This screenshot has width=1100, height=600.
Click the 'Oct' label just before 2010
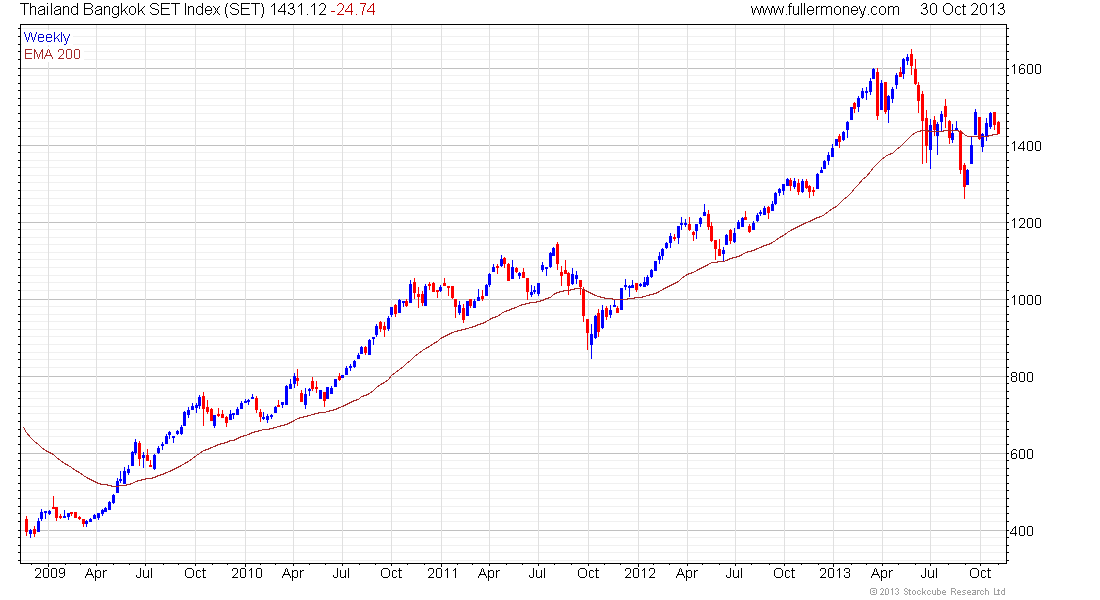[x=195, y=573]
